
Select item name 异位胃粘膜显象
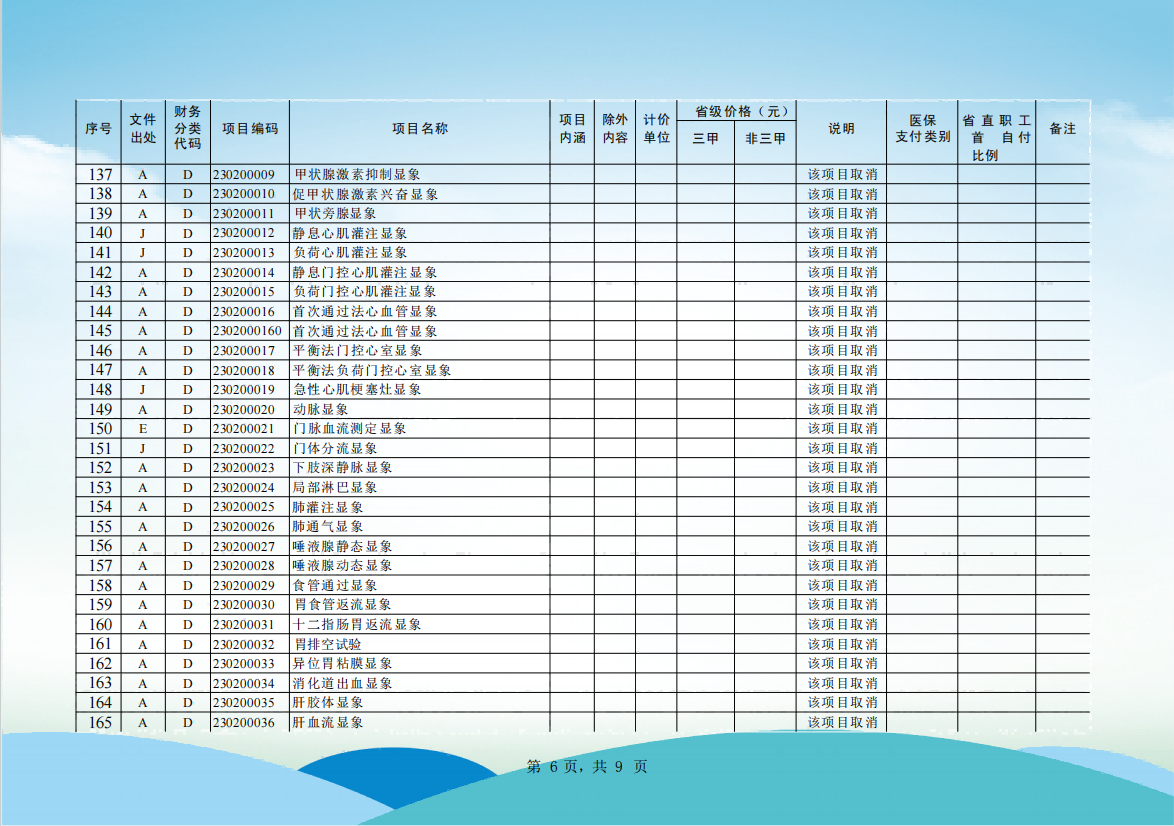342,663
